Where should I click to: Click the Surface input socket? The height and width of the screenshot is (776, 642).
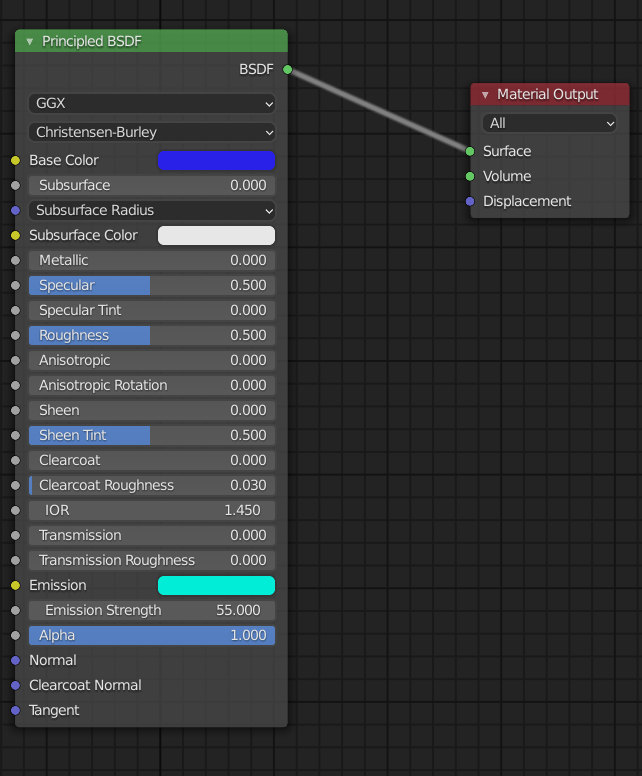pyautogui.click(x=470, y=151)
